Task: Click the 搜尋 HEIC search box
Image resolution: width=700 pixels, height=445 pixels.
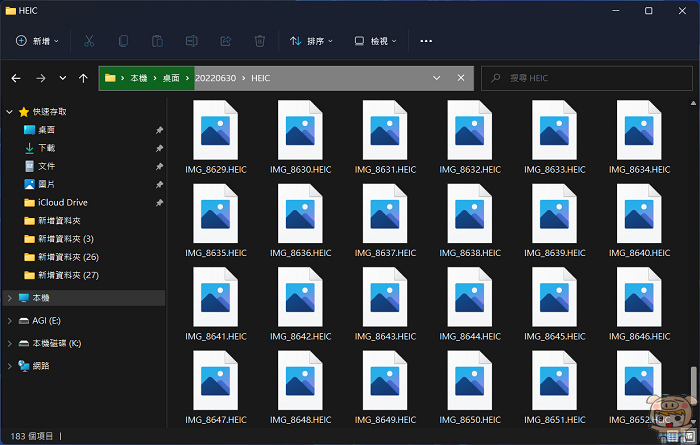Action: coord(585,78)
